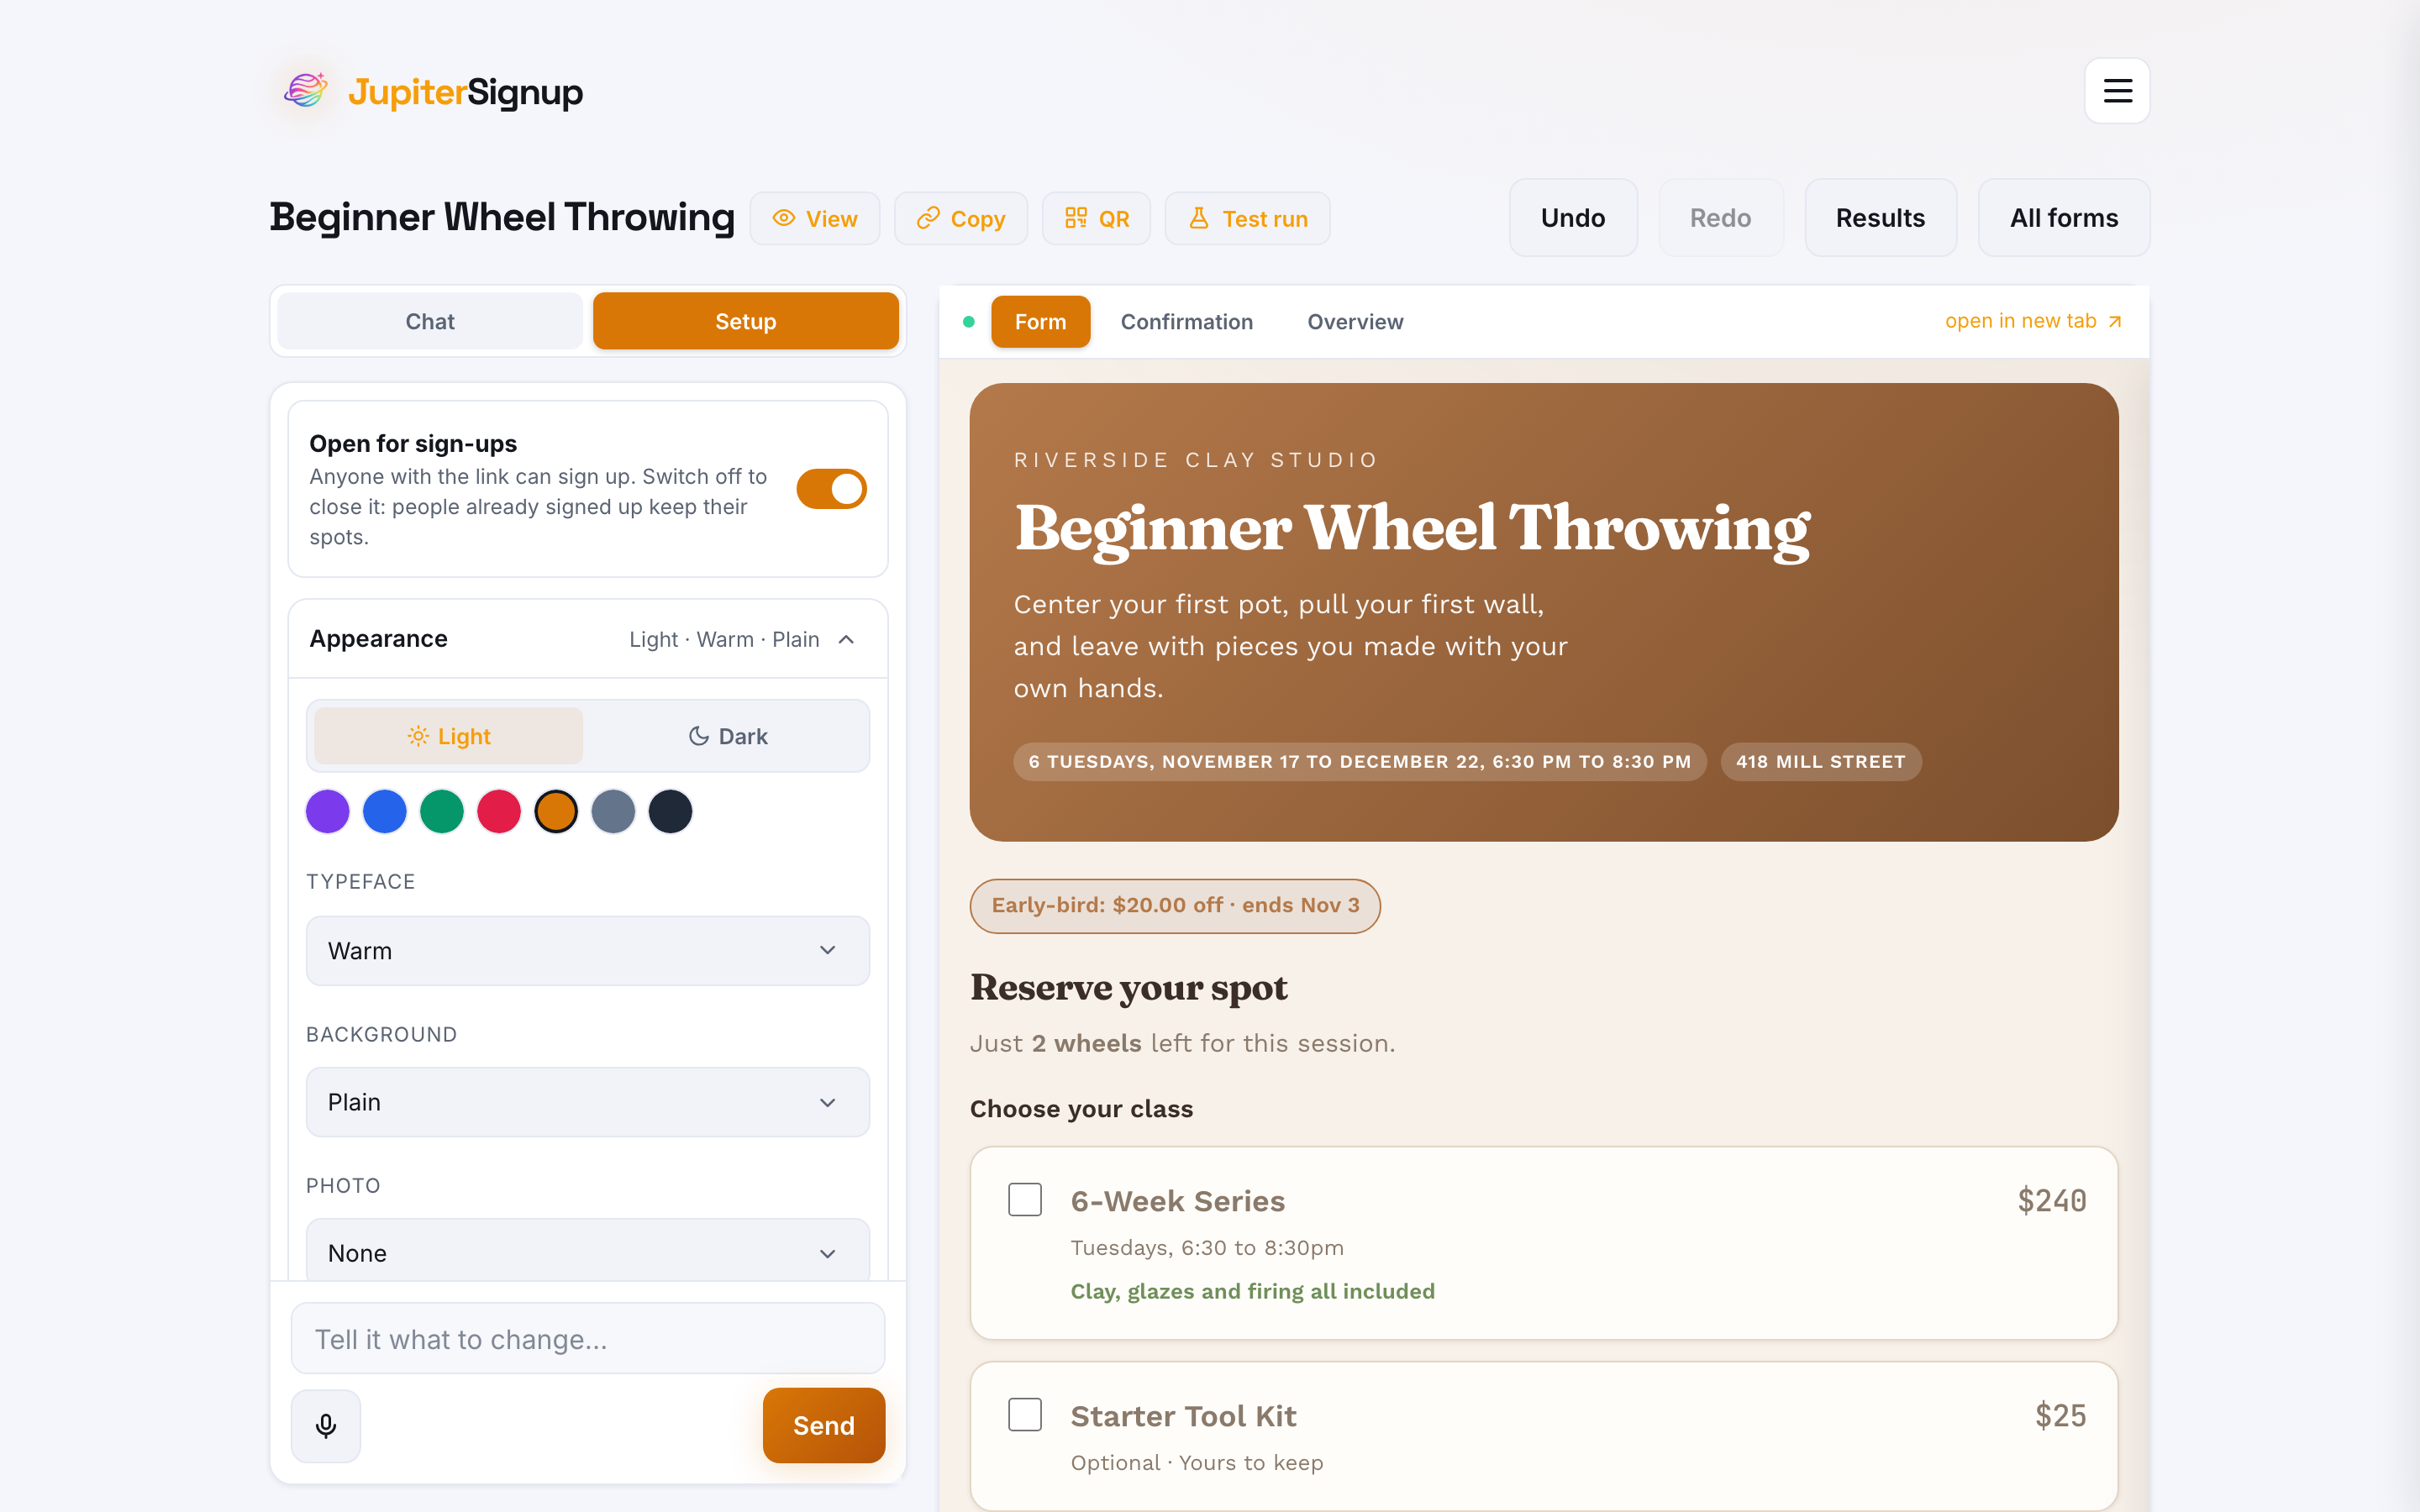Viewport: 2420px width, 1512px height.
Task: Click the open in new tab arrow
Action: tap(2115, 322)
